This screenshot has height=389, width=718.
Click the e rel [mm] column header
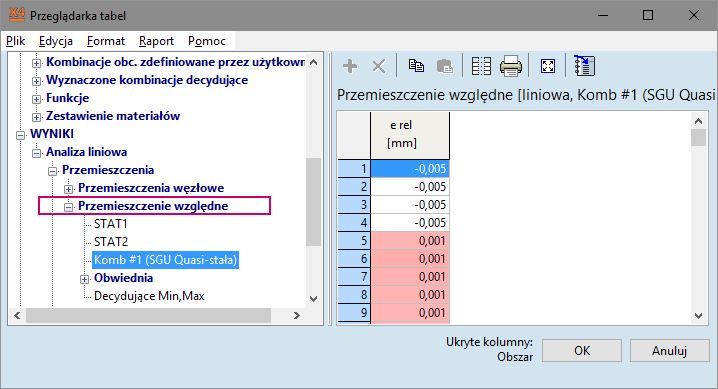coord(410,135)
